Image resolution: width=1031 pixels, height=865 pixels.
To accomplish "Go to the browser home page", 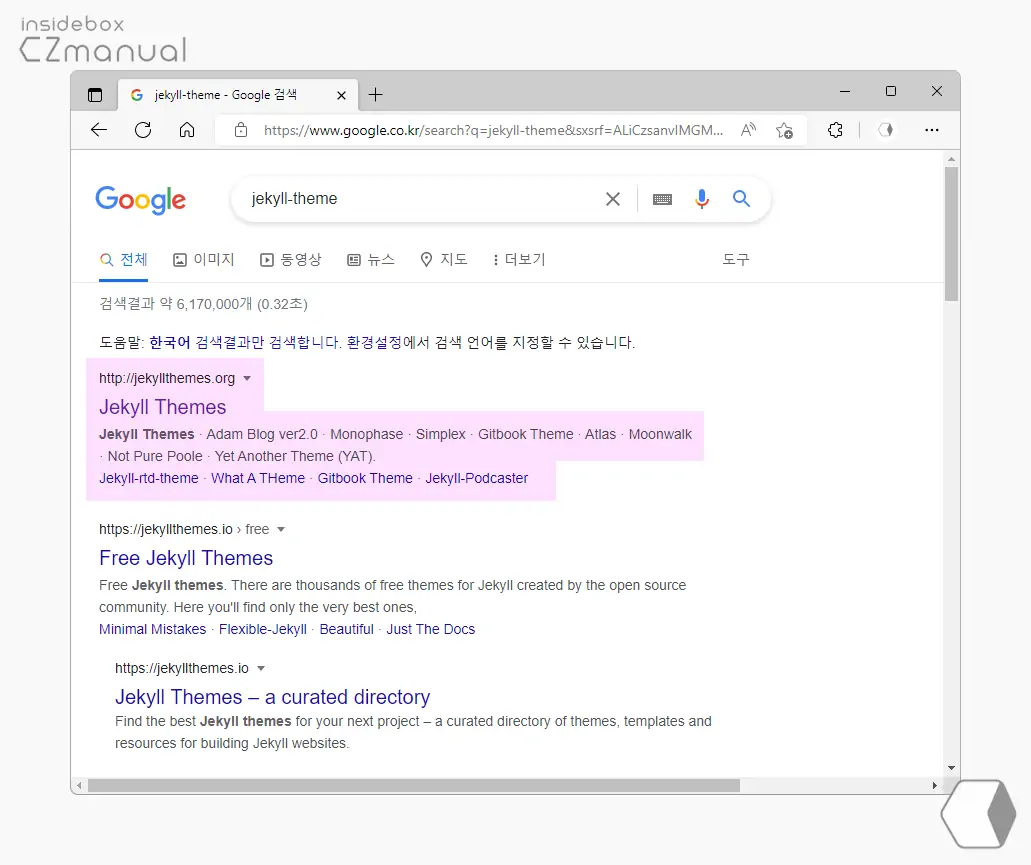I will 187,129.
